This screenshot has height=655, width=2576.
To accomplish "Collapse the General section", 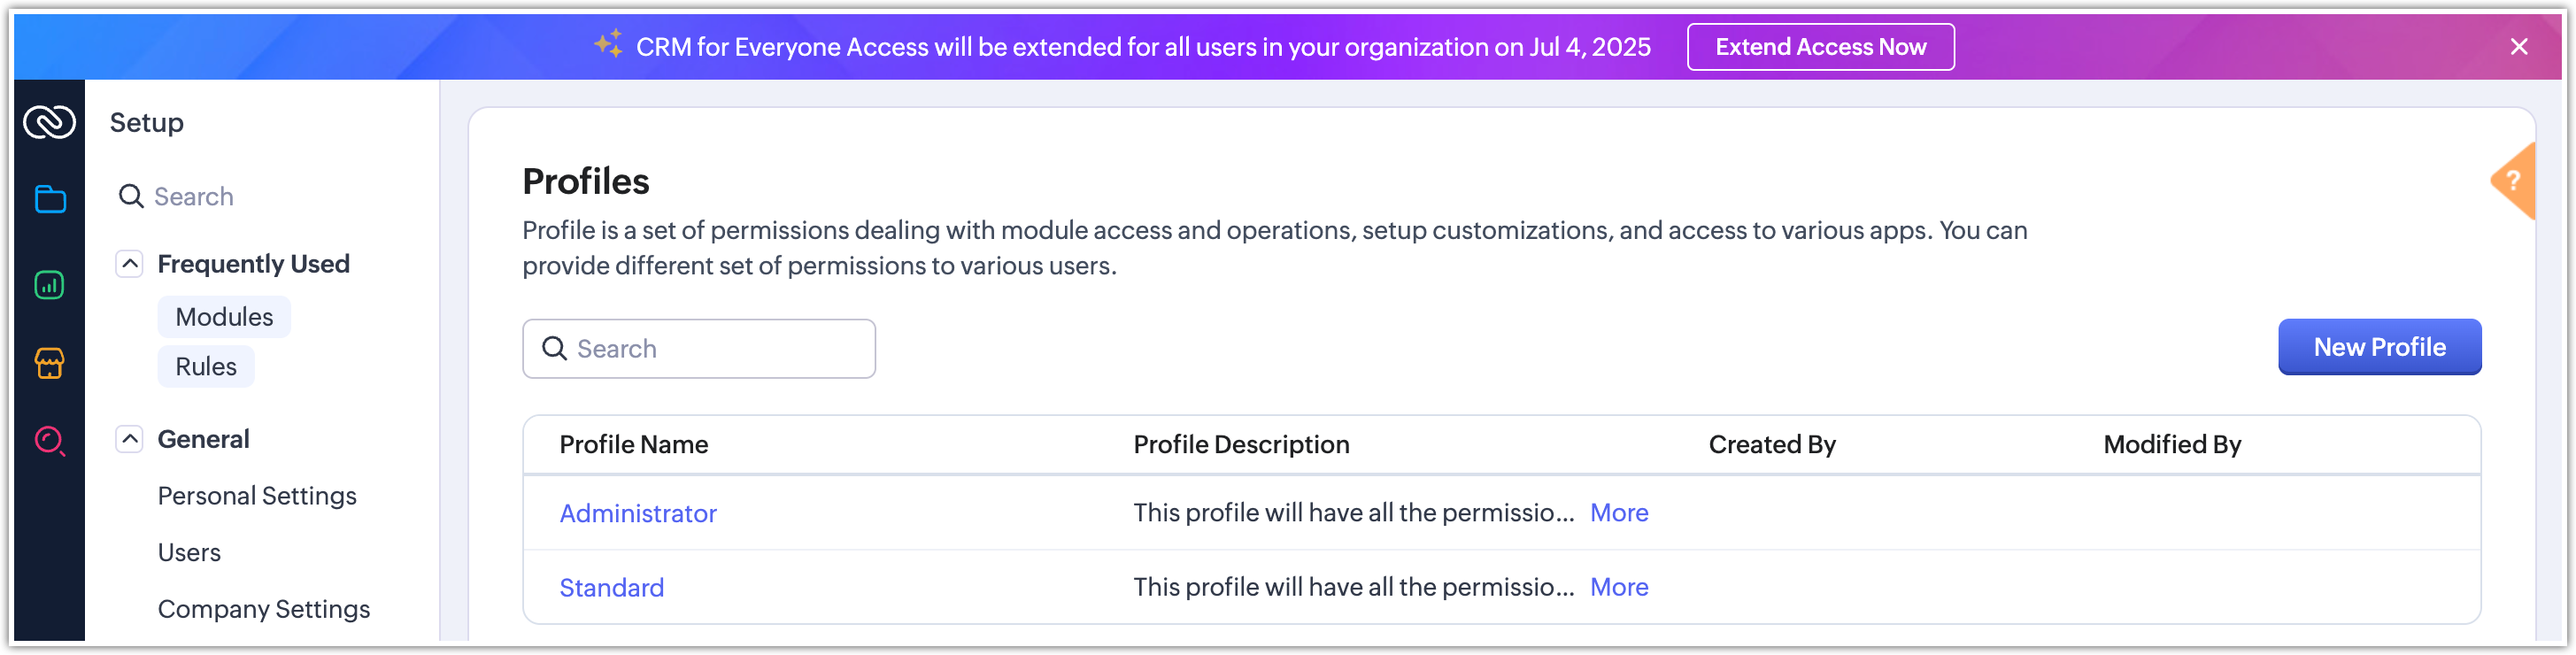I will click(130, 439).
